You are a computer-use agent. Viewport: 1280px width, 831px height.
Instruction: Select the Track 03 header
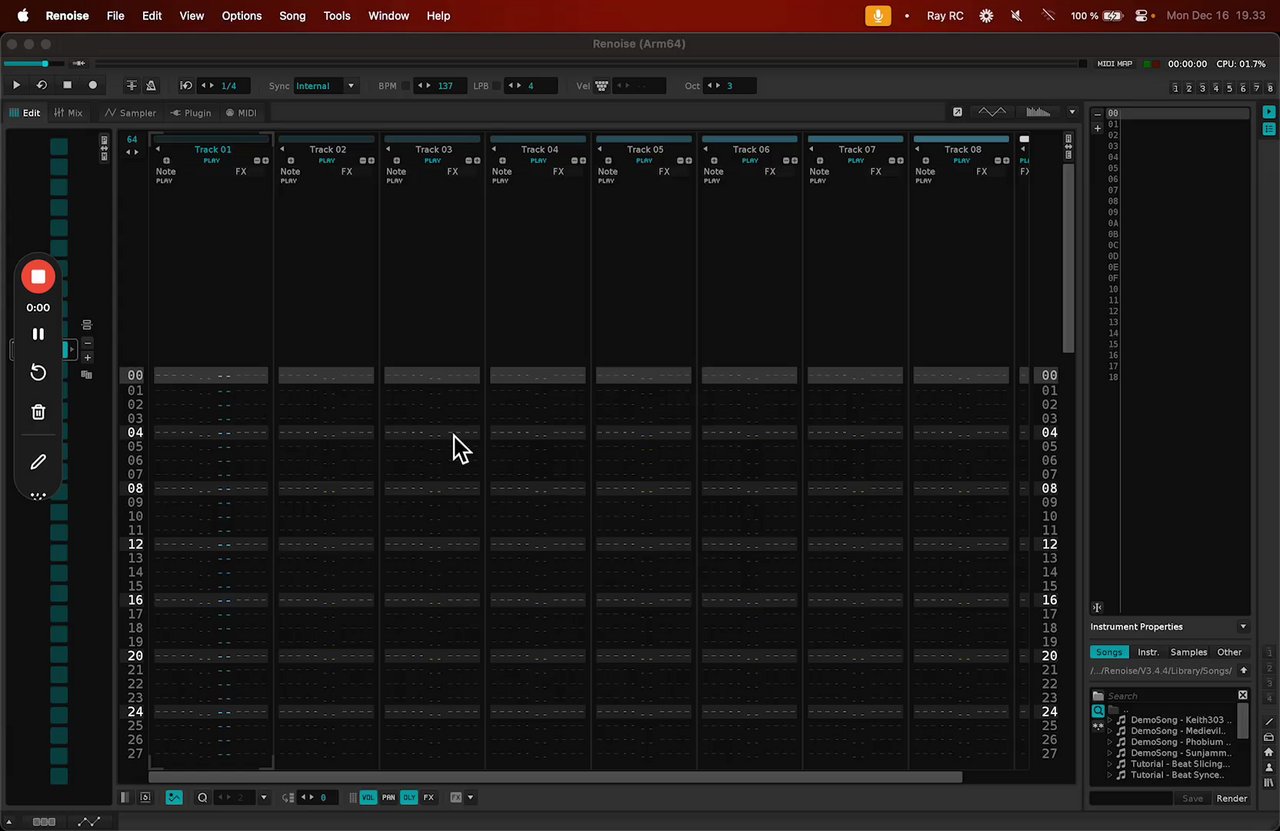click(434, 150)
